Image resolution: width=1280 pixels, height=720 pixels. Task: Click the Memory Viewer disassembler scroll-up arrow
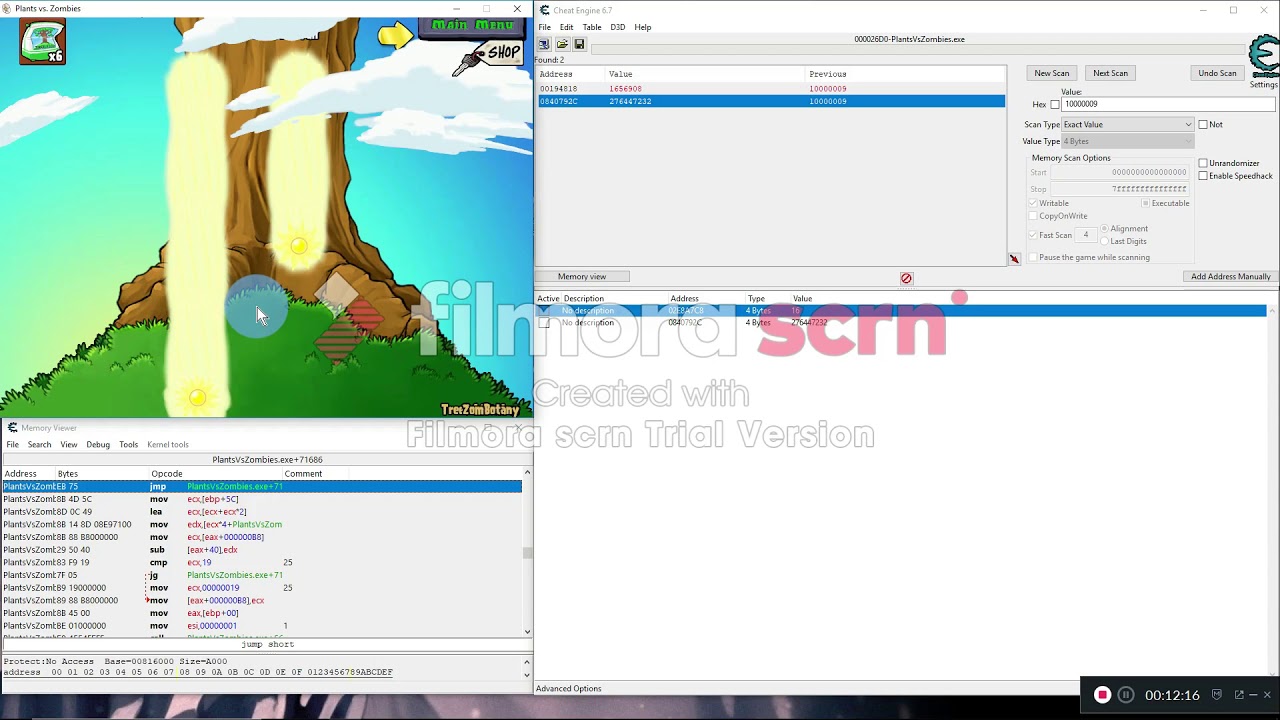coord(527,472)
